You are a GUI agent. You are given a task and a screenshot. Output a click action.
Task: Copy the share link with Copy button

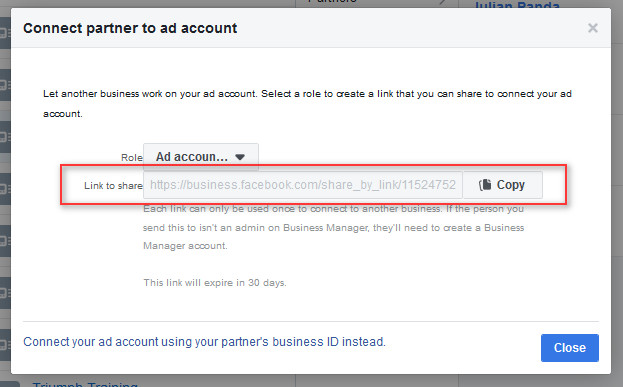tap(502, 185)
